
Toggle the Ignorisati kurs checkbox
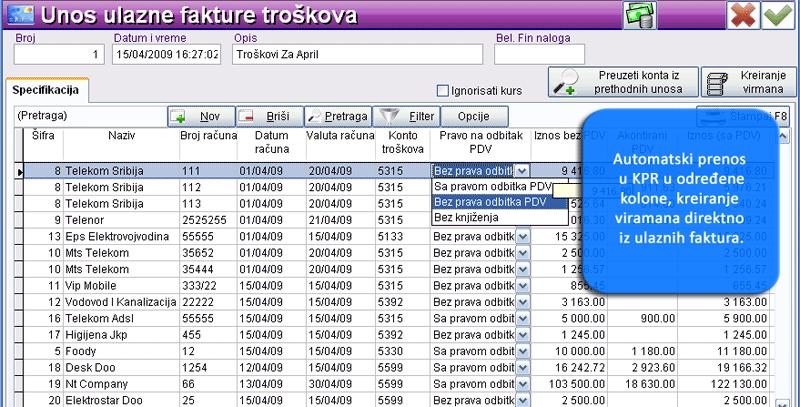(444, 90)
